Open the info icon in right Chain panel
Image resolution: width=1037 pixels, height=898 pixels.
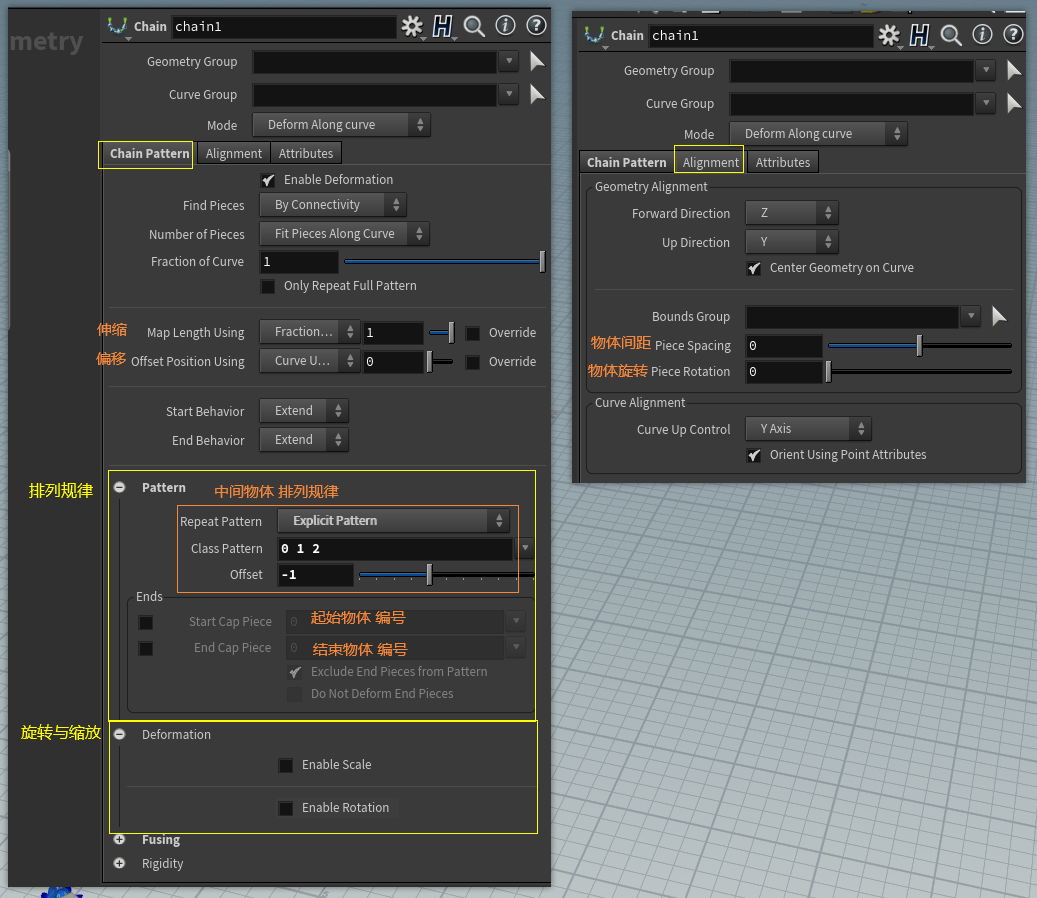[x=982, y=34]
